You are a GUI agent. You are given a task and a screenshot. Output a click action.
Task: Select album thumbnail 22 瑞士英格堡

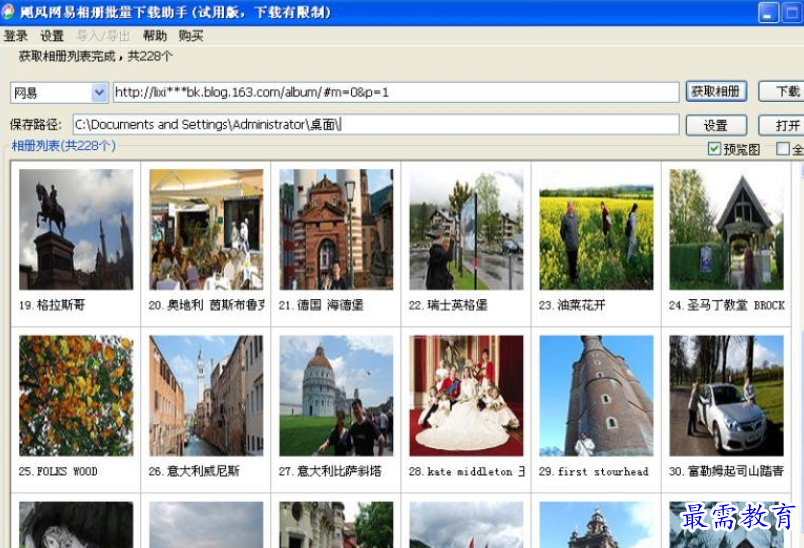(x=466, y=229)
